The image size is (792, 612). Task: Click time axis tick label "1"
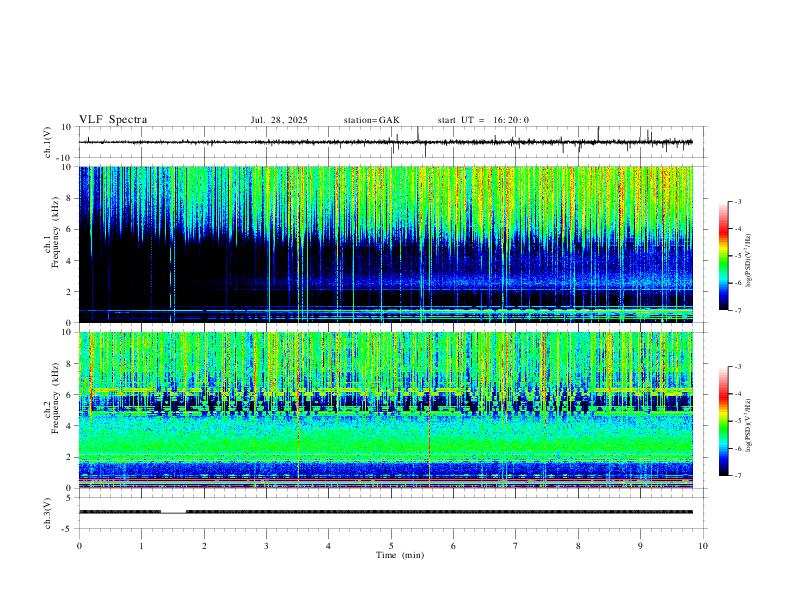click(x=141, y=546)
